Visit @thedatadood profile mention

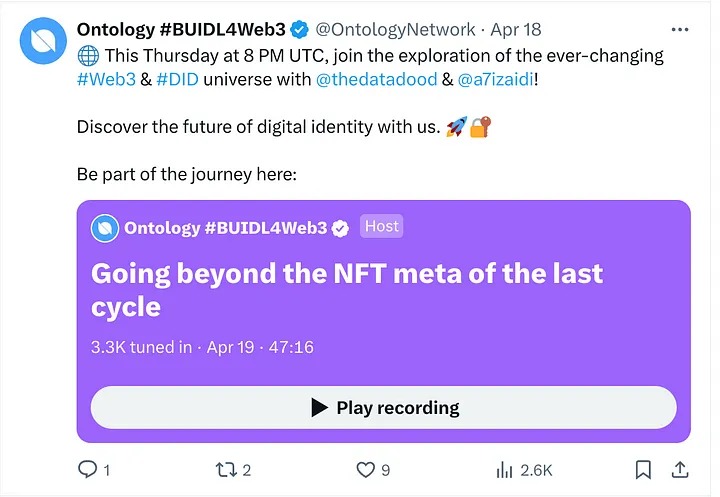[x=375, y=80]
